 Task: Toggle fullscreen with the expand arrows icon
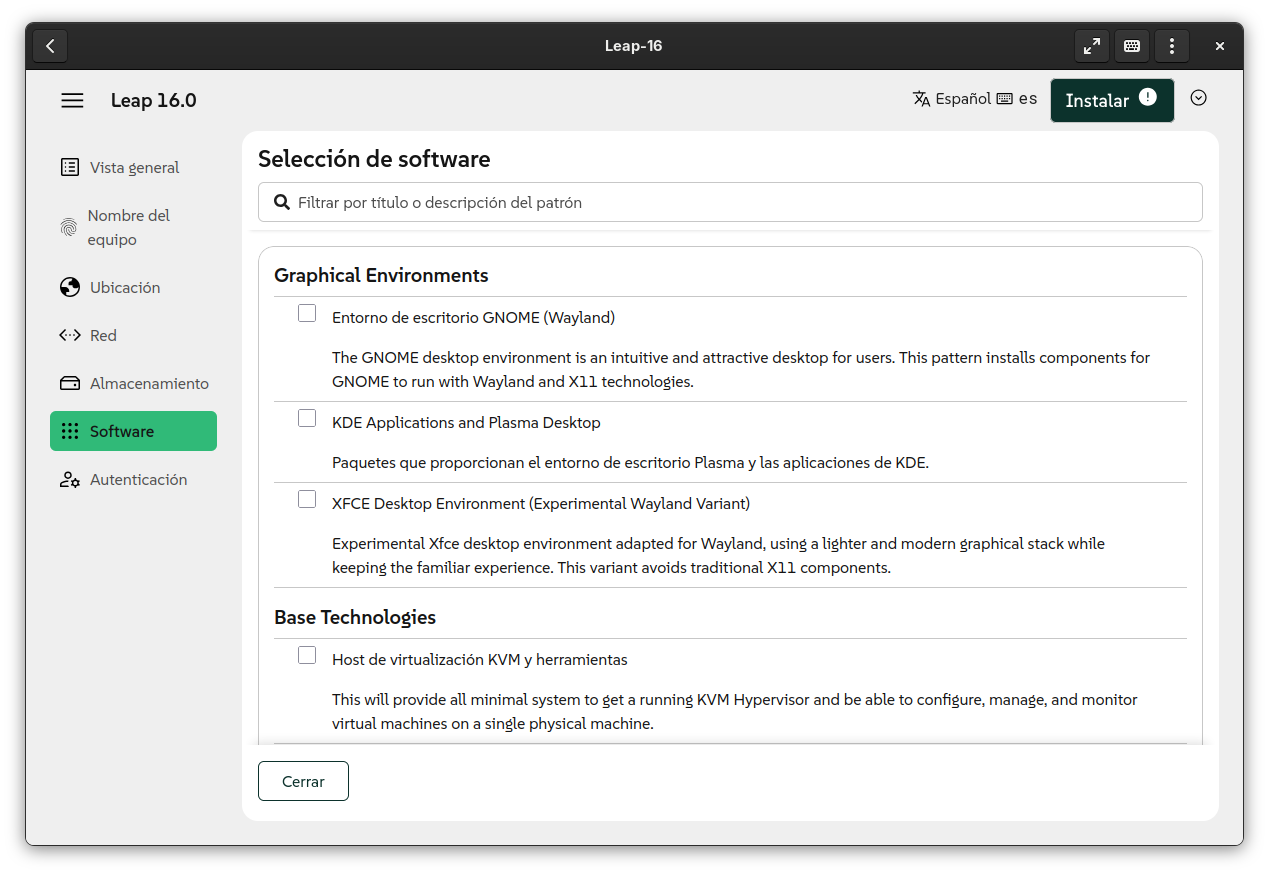coord(1091,46)
